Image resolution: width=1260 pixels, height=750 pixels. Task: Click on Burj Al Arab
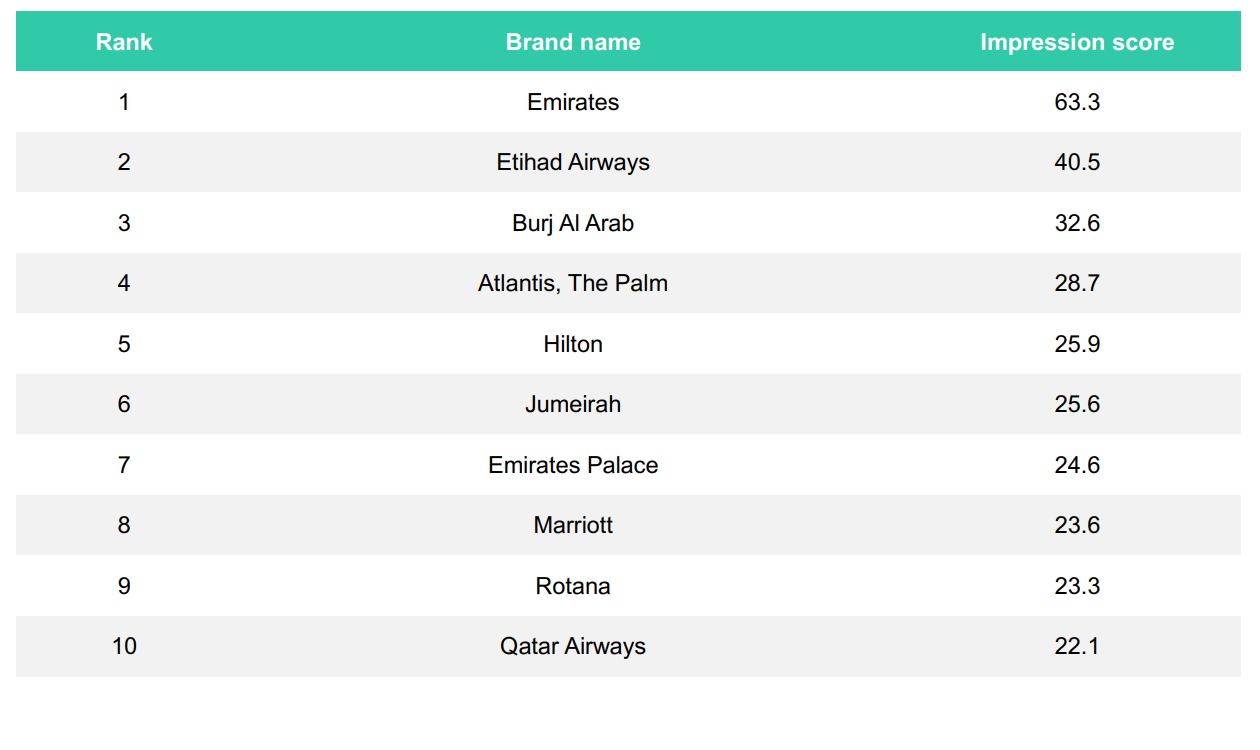coord(573,223)
